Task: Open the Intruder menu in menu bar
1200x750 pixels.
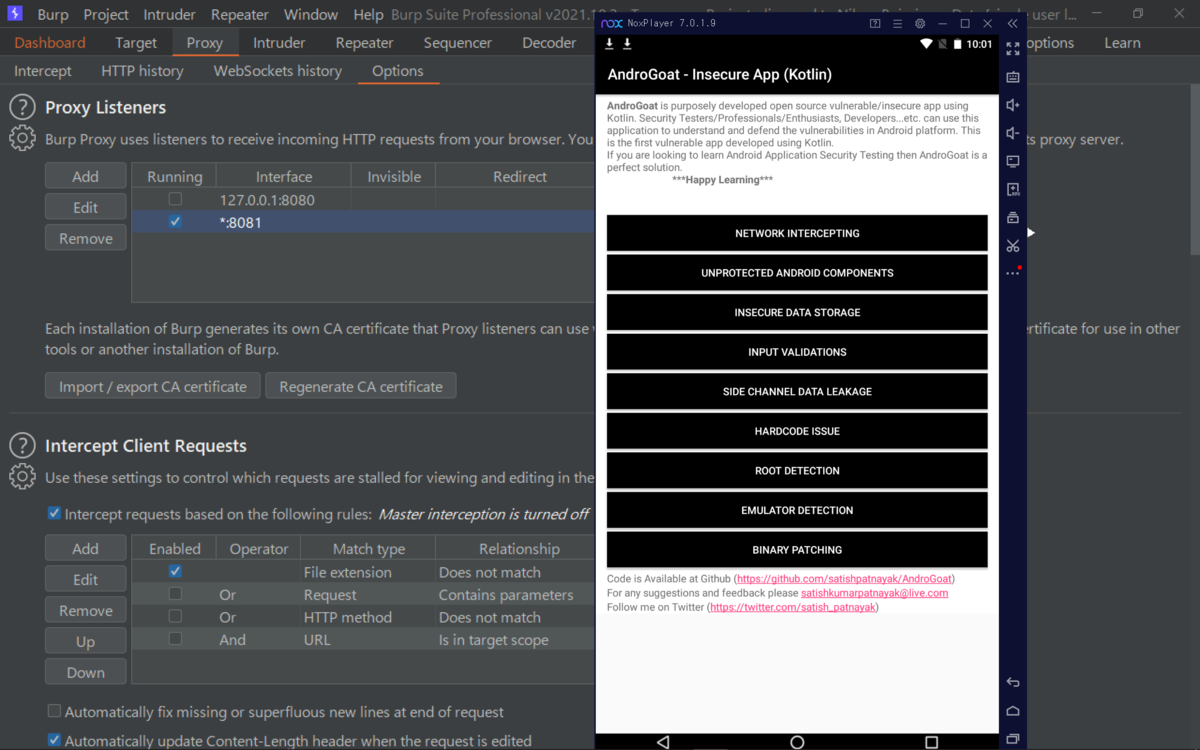Action: tap(170, 14)
